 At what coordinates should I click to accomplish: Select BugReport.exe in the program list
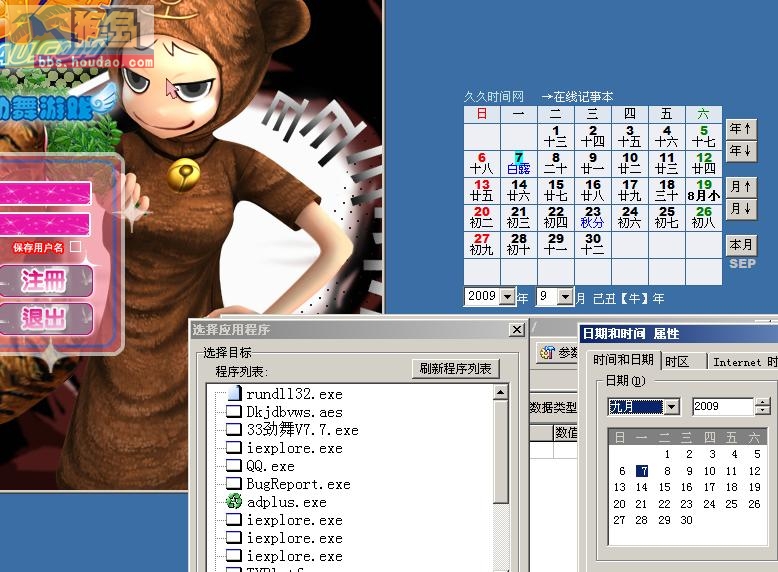click(298, 484)
